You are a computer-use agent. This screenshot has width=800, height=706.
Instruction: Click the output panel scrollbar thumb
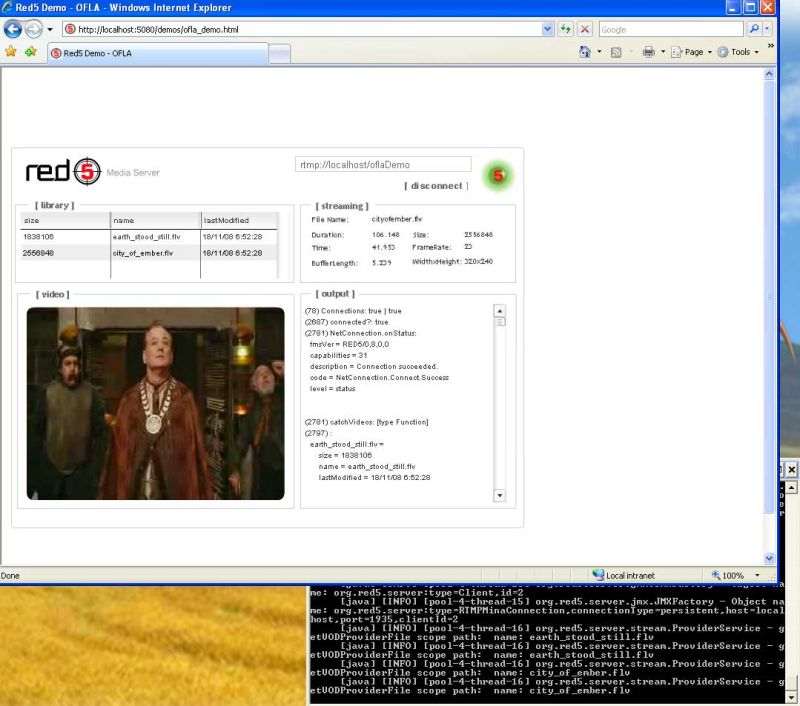(x=500, y=322)
